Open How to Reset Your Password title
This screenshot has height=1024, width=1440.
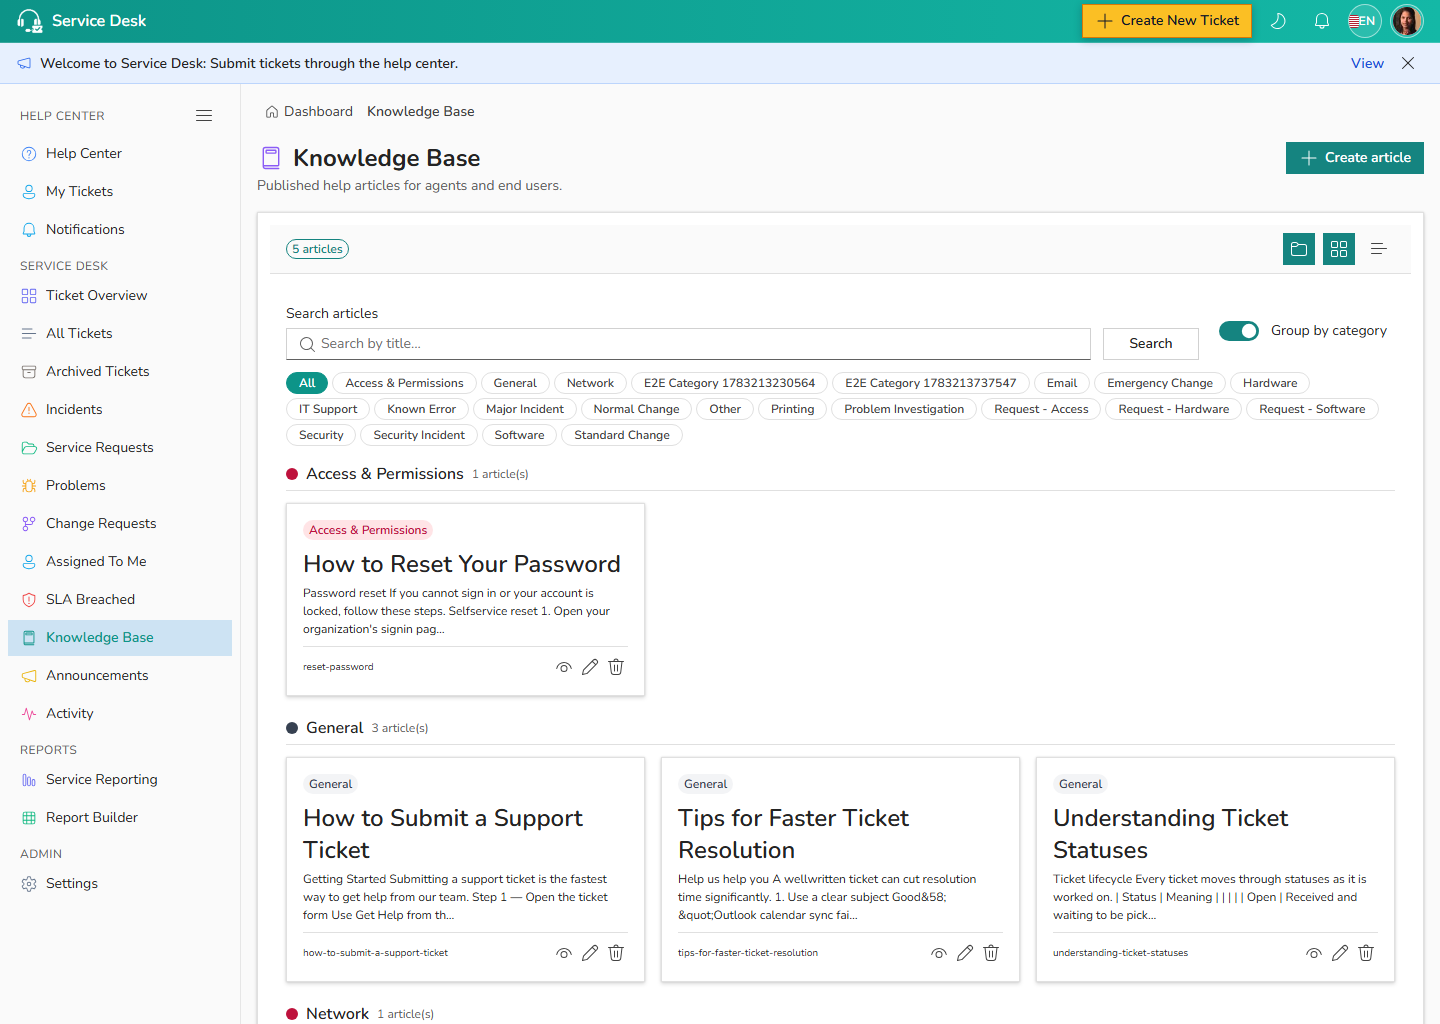coord(462,564)
